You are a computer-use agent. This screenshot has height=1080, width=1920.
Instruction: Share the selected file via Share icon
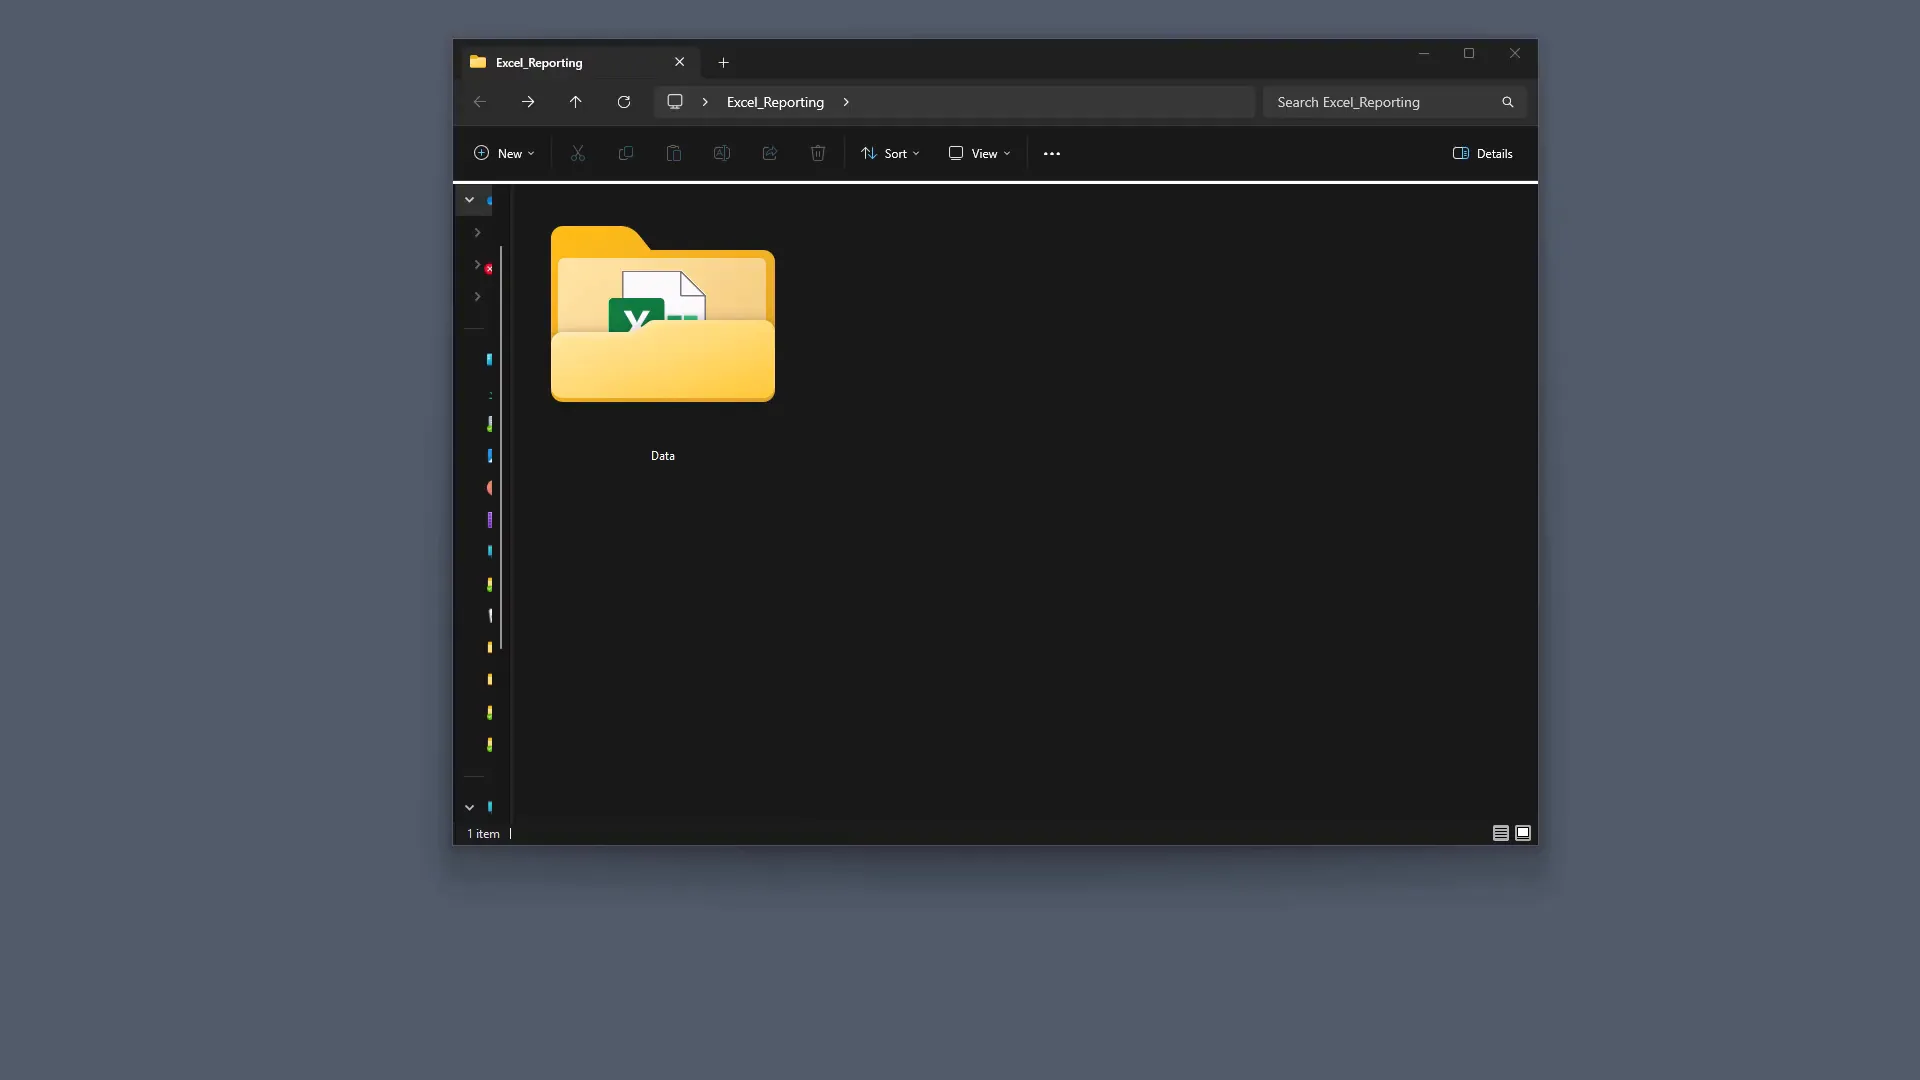tap(770, 153)
